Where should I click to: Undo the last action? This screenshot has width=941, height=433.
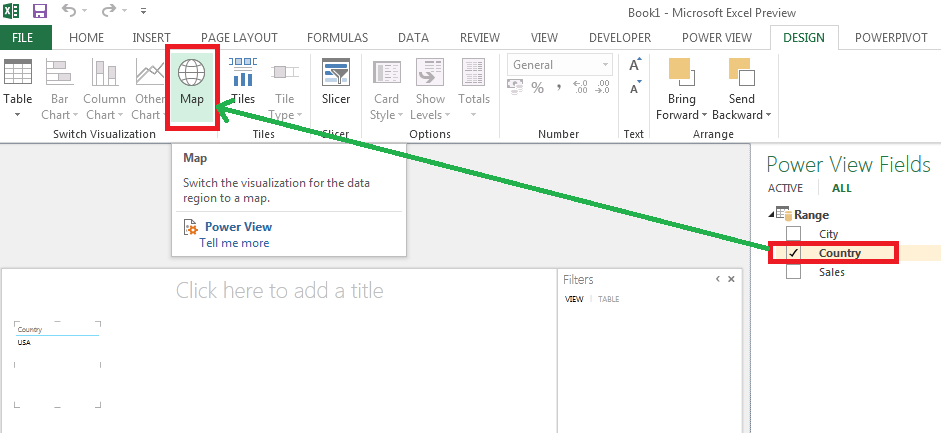69,11
